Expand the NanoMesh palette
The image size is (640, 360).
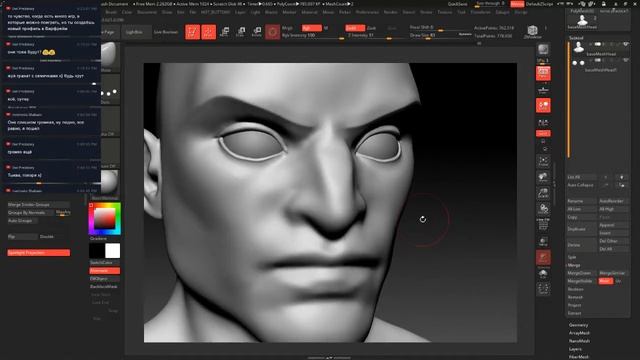click(x=579, y=341)
